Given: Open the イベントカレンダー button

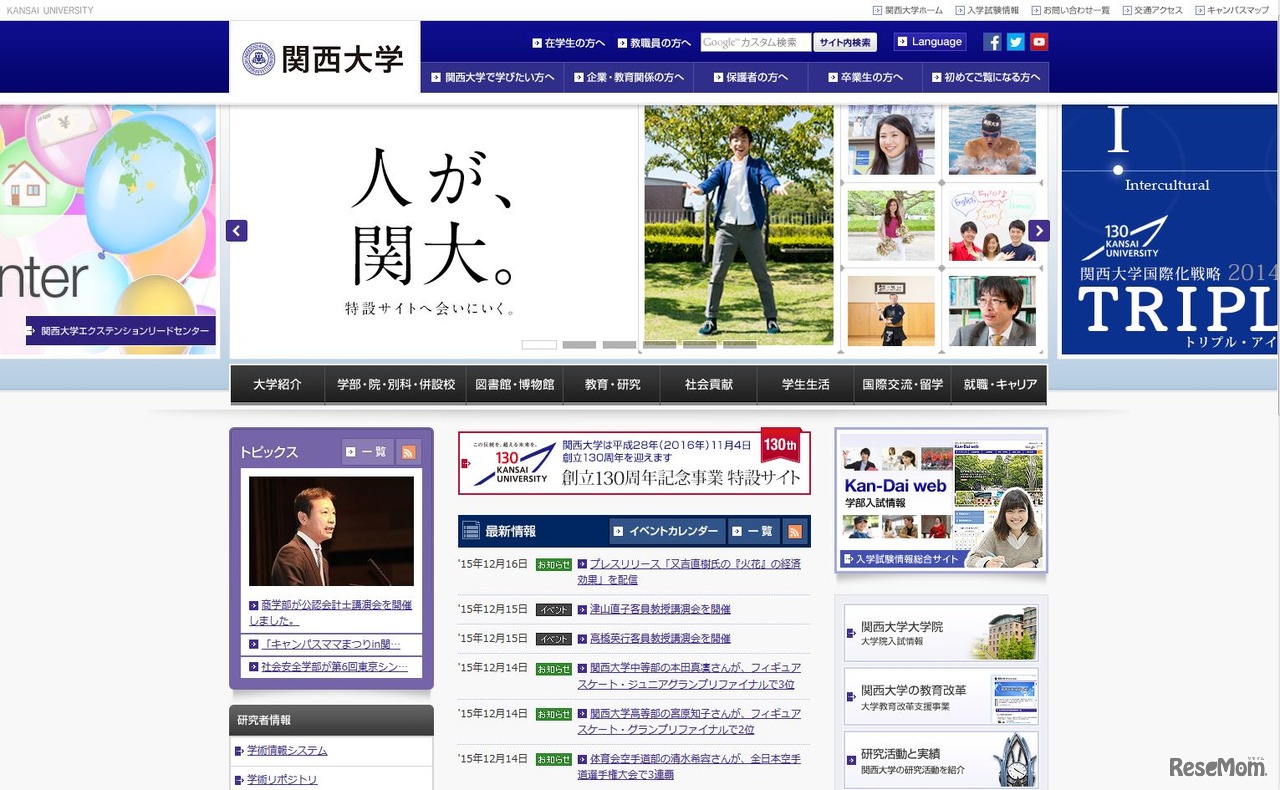Looking at the screenshot, I should pos(667,531).
